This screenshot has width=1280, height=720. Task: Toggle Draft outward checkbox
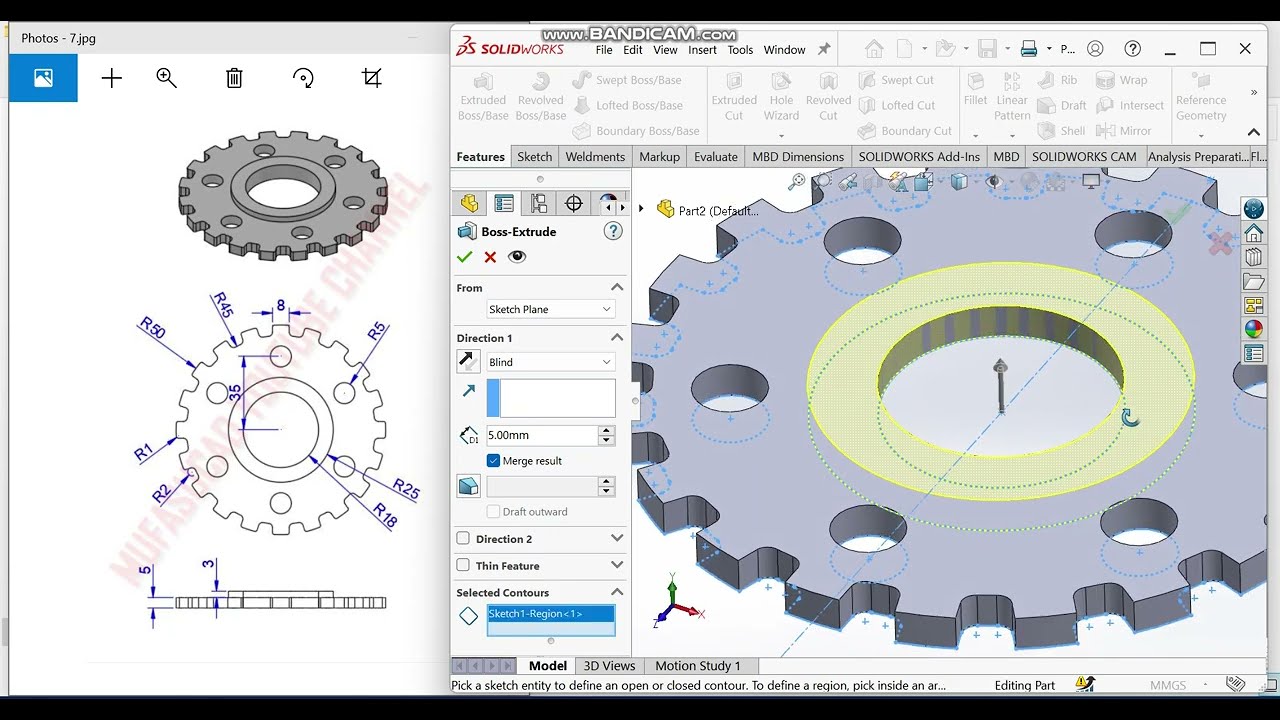(x=493, y=512)
